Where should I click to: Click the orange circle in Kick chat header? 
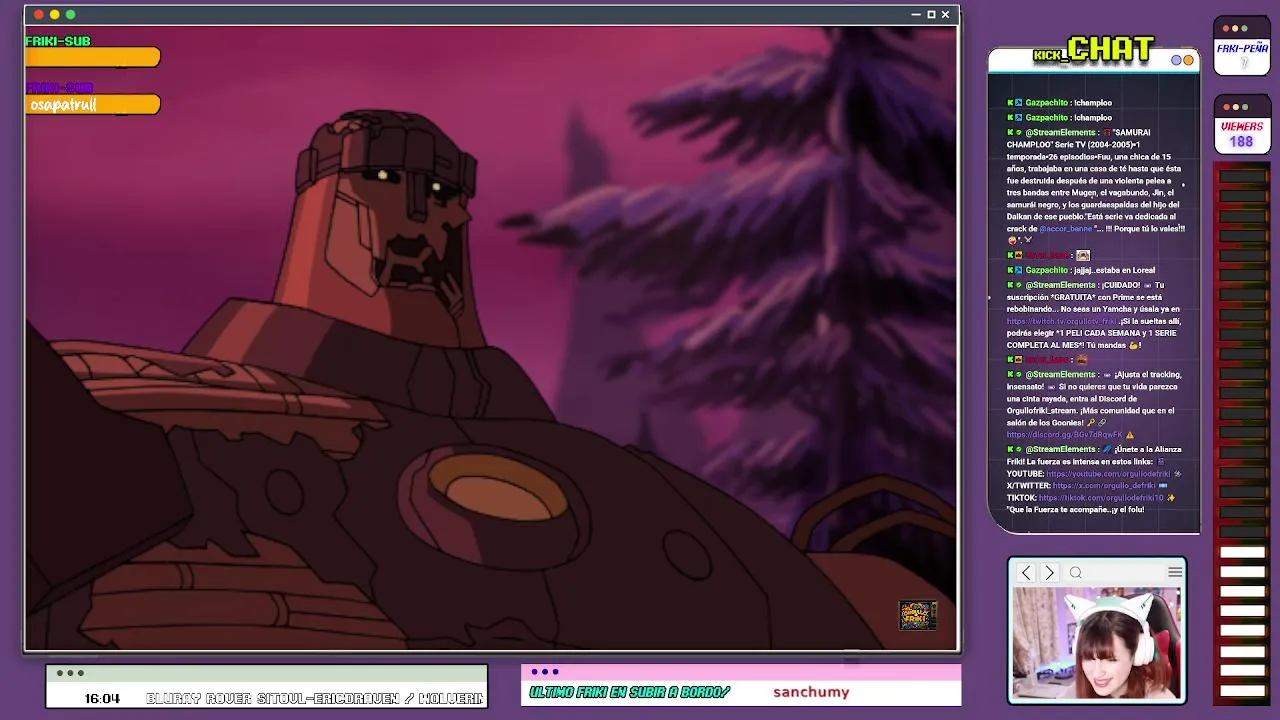click(1189, 60)
